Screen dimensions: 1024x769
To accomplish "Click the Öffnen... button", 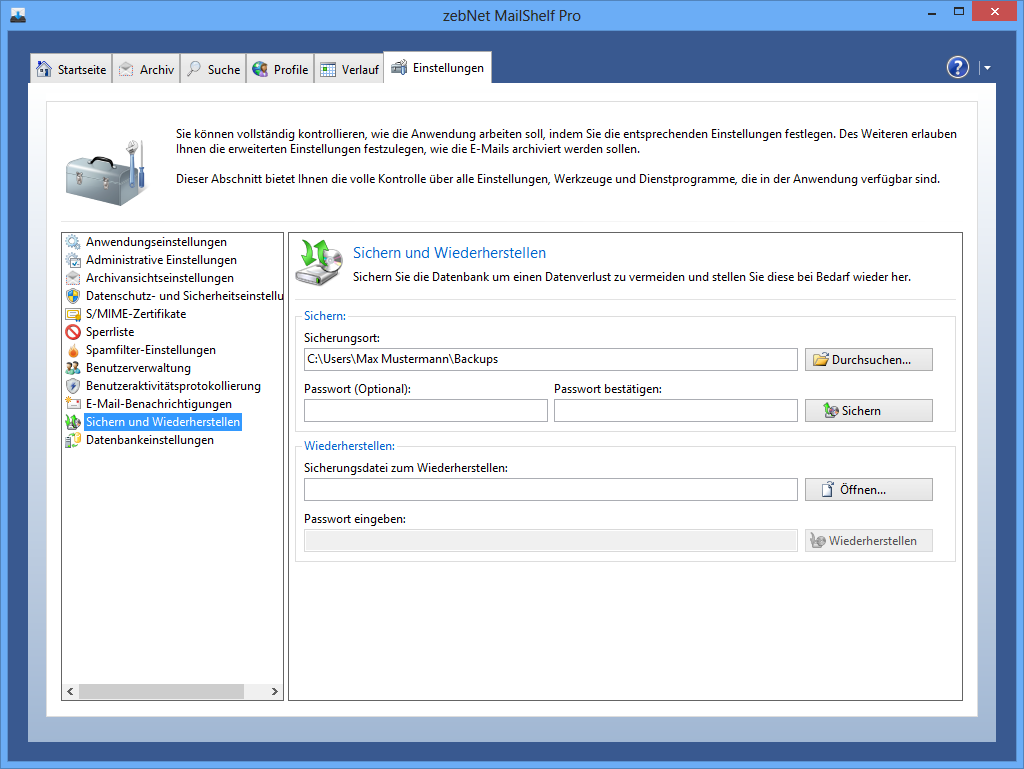I will click(869, 490).
